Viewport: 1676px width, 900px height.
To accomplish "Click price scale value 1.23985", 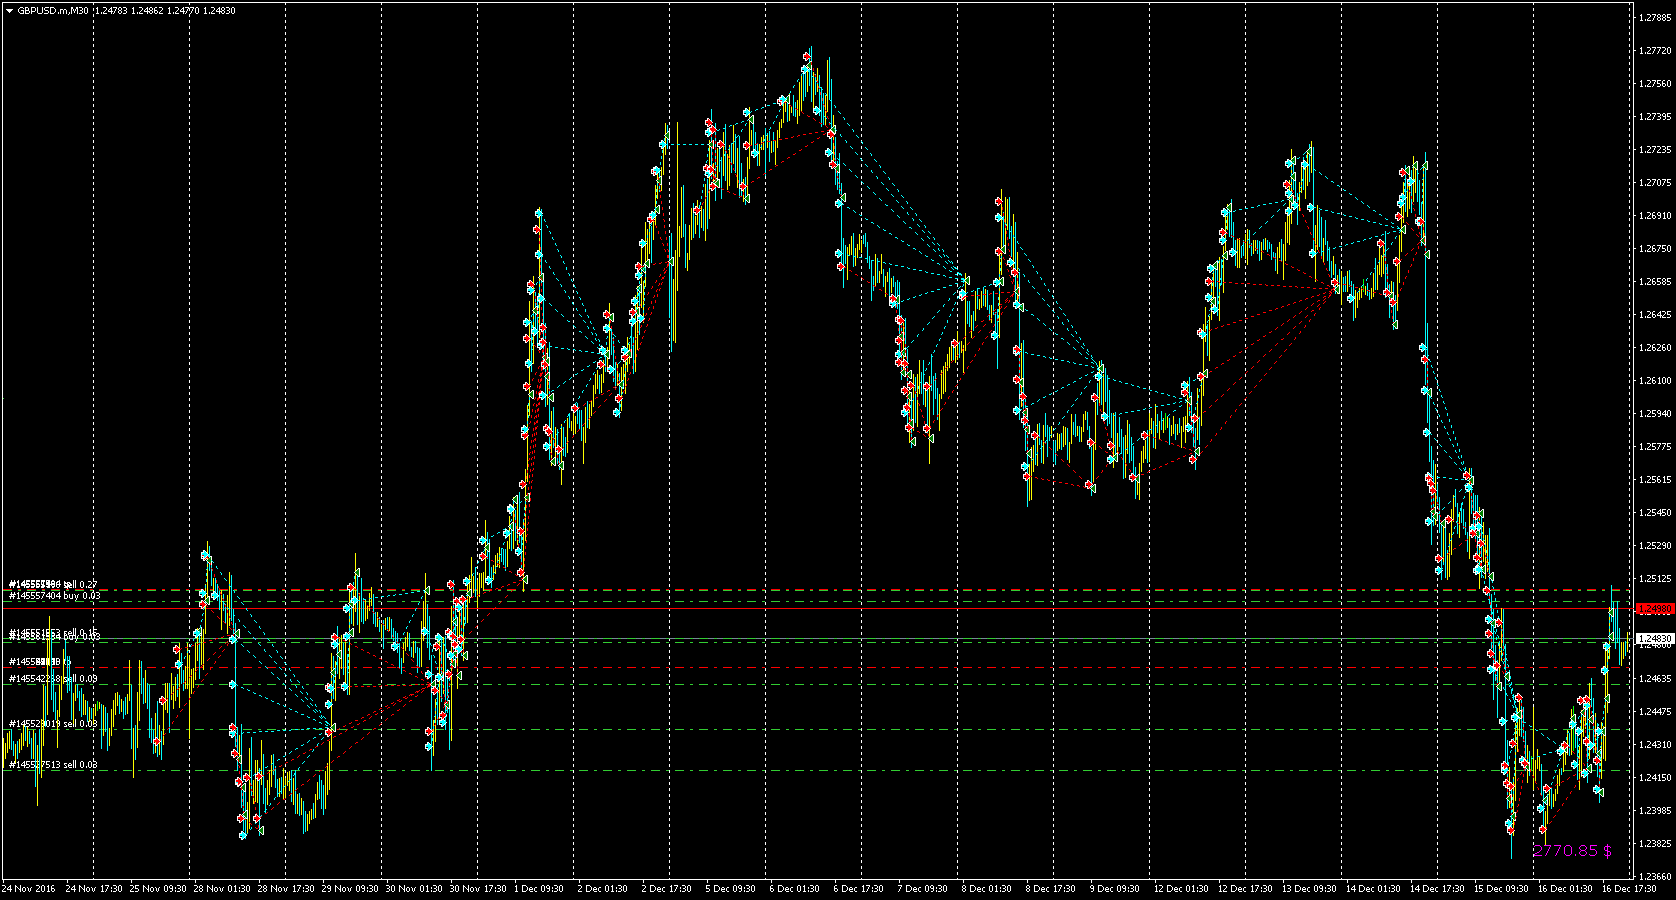I will 1656,811.
